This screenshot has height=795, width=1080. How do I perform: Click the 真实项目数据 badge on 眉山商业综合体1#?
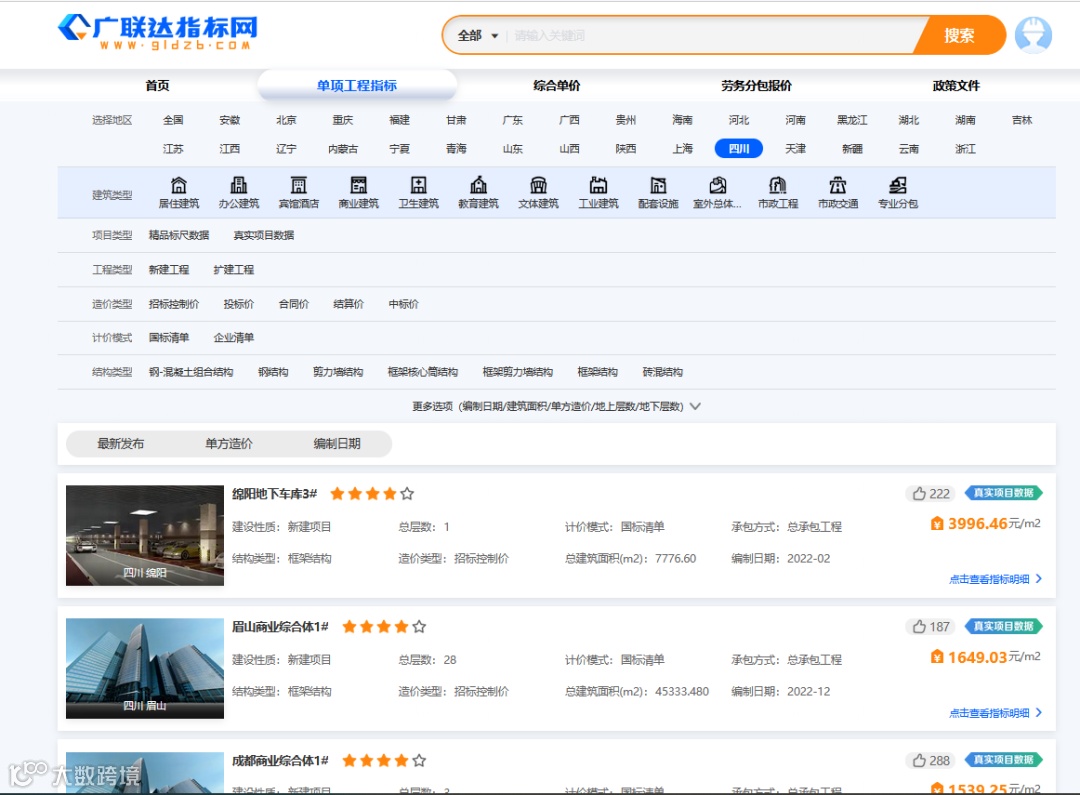pos(1004,626)
